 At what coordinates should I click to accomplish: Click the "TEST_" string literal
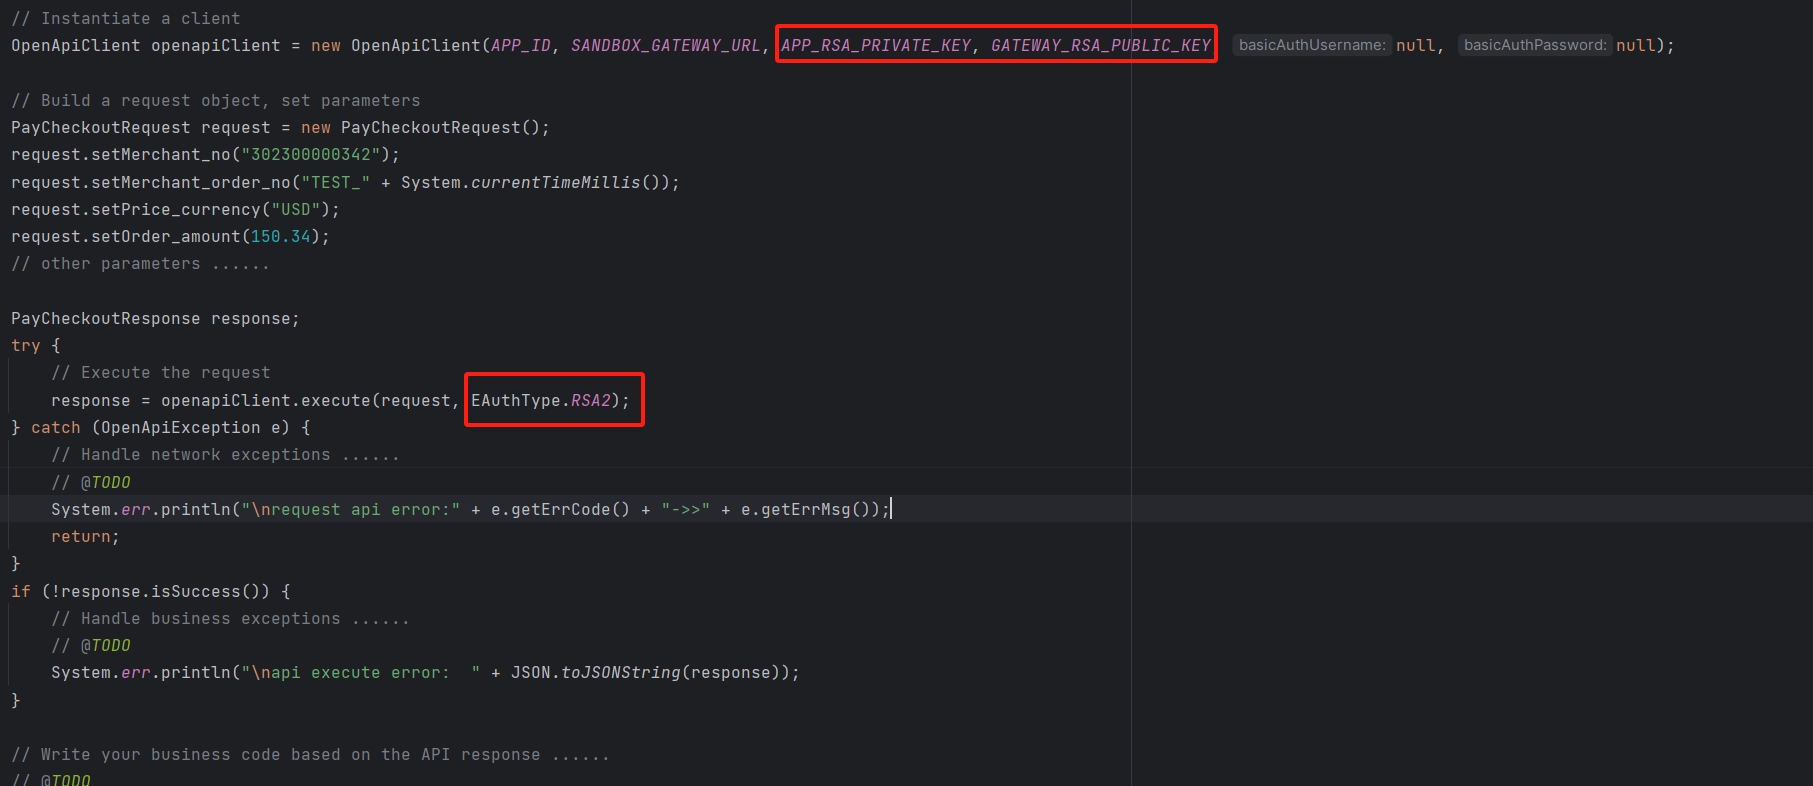pyautogui.click(x=336, y=182)
